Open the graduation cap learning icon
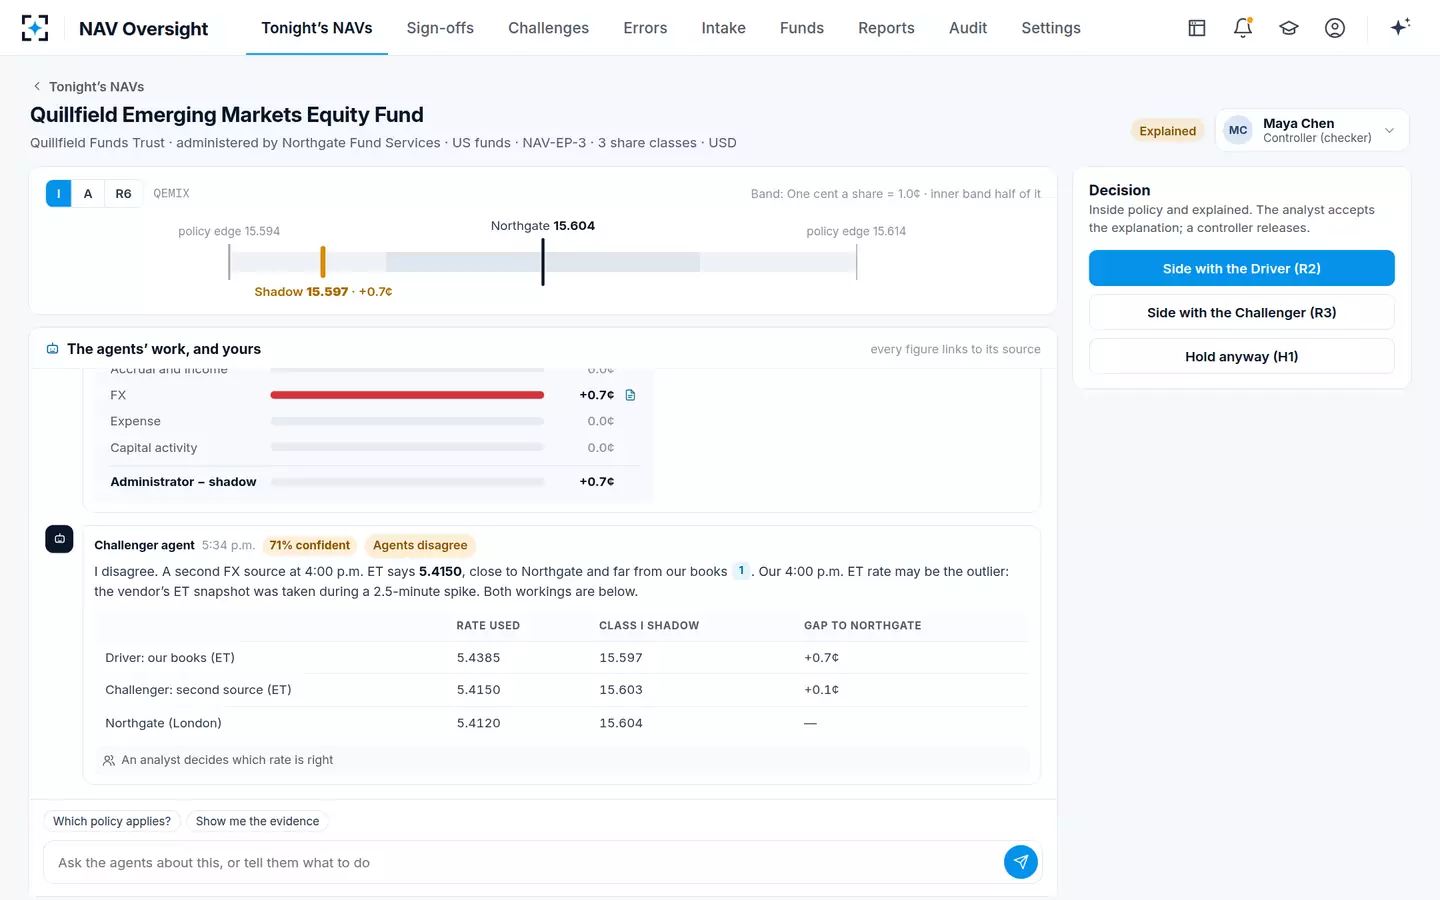 click(1289, 28)
